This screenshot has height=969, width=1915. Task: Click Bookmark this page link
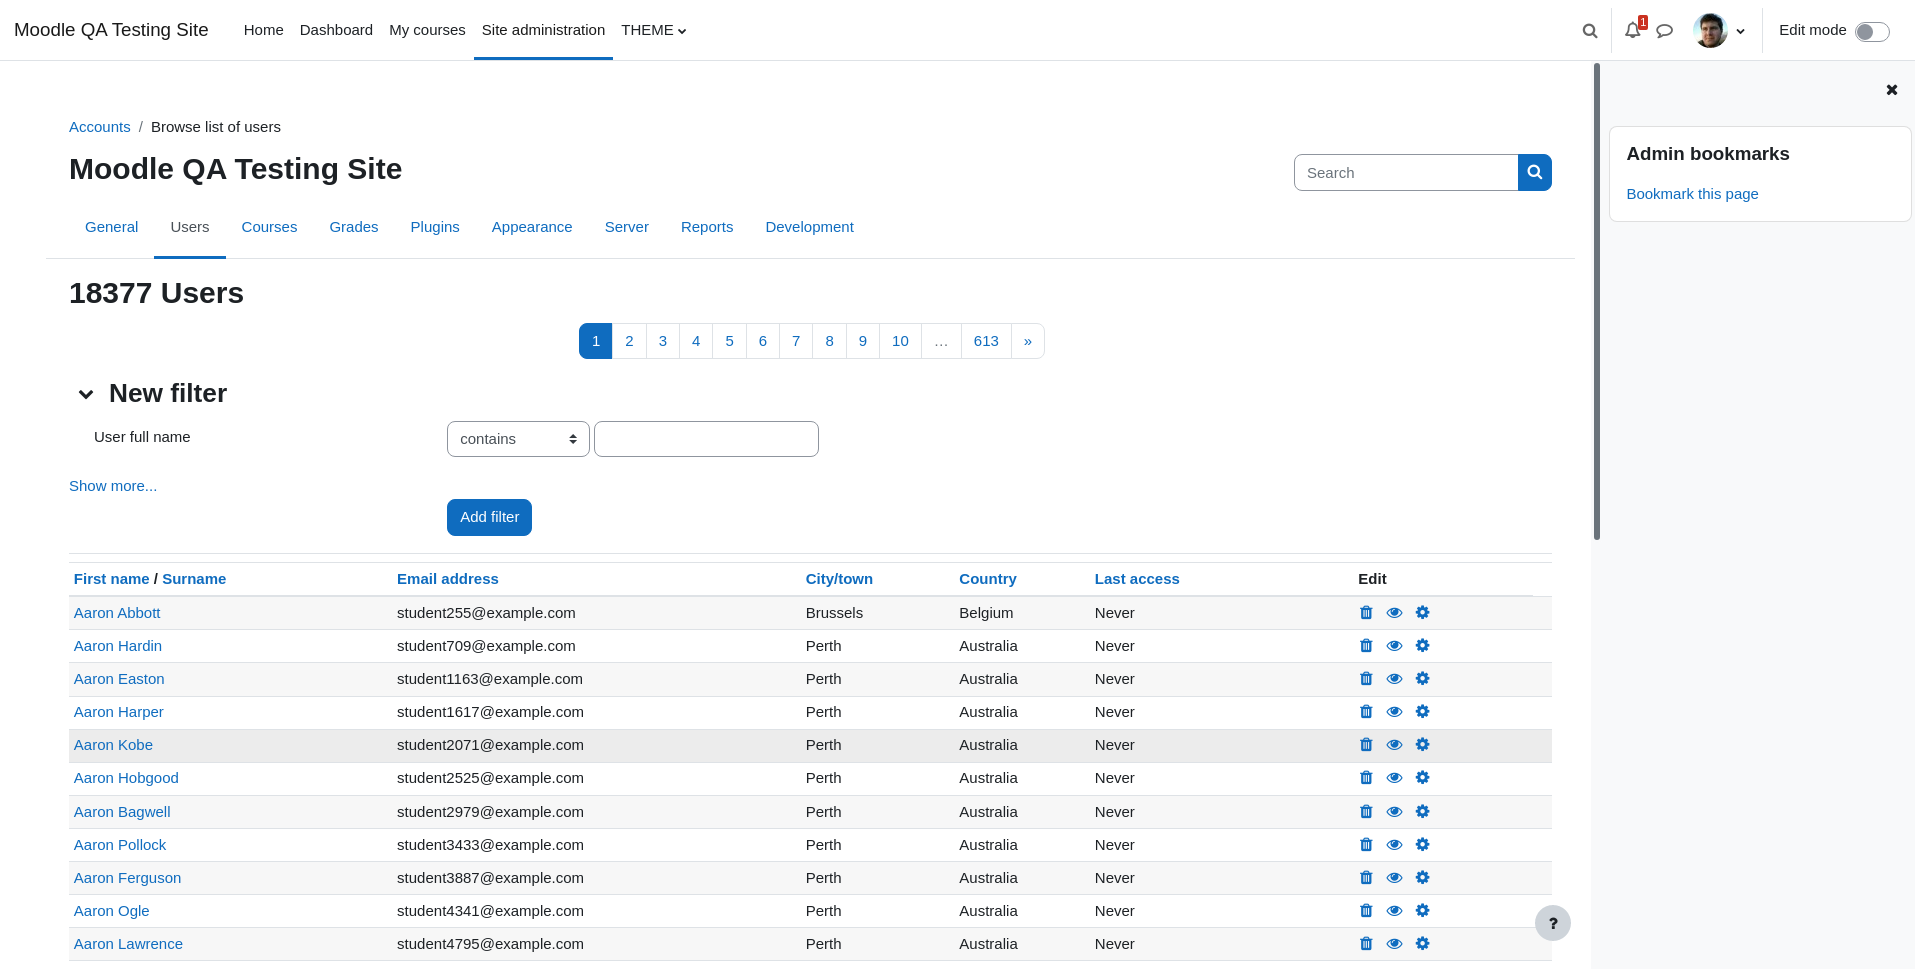point(1692,194)
